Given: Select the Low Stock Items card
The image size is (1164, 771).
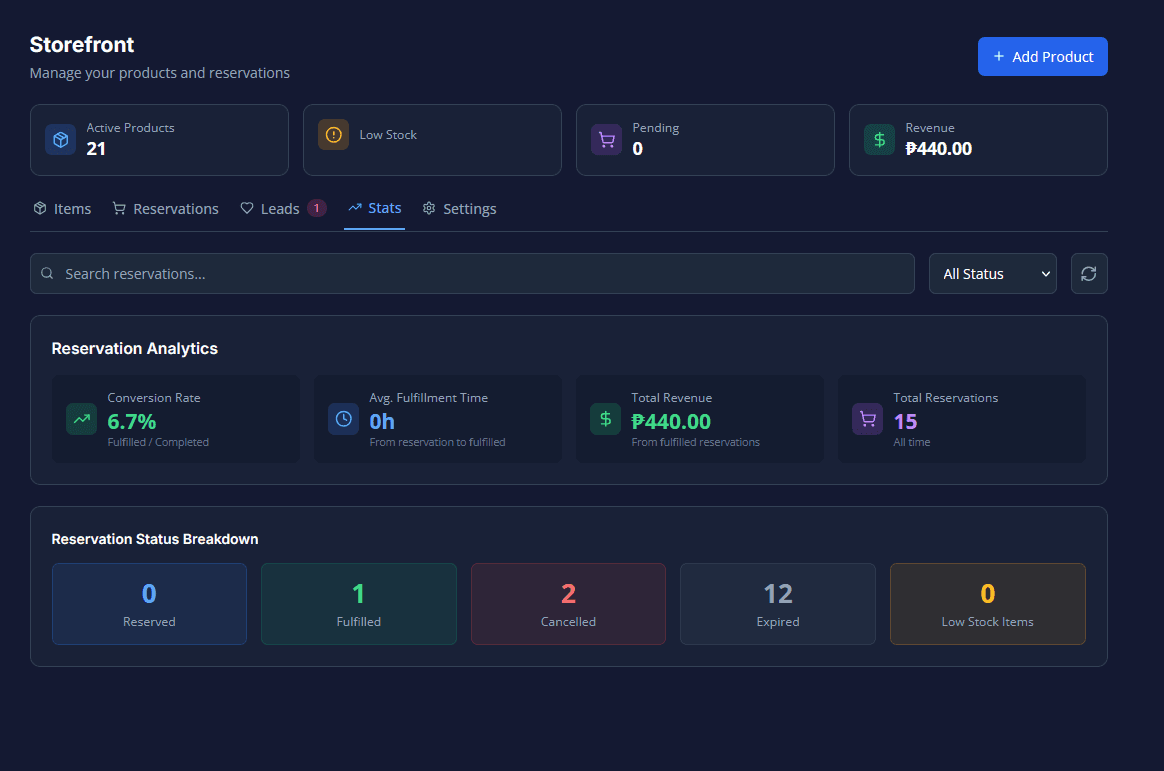Looking at the screenshot, I should pos(987,603).
